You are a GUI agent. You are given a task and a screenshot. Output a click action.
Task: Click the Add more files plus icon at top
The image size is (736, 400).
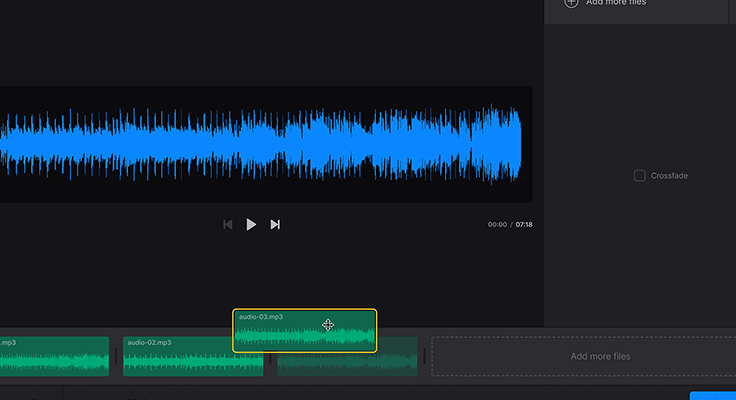pyautogui.click(x=571, y=2)
